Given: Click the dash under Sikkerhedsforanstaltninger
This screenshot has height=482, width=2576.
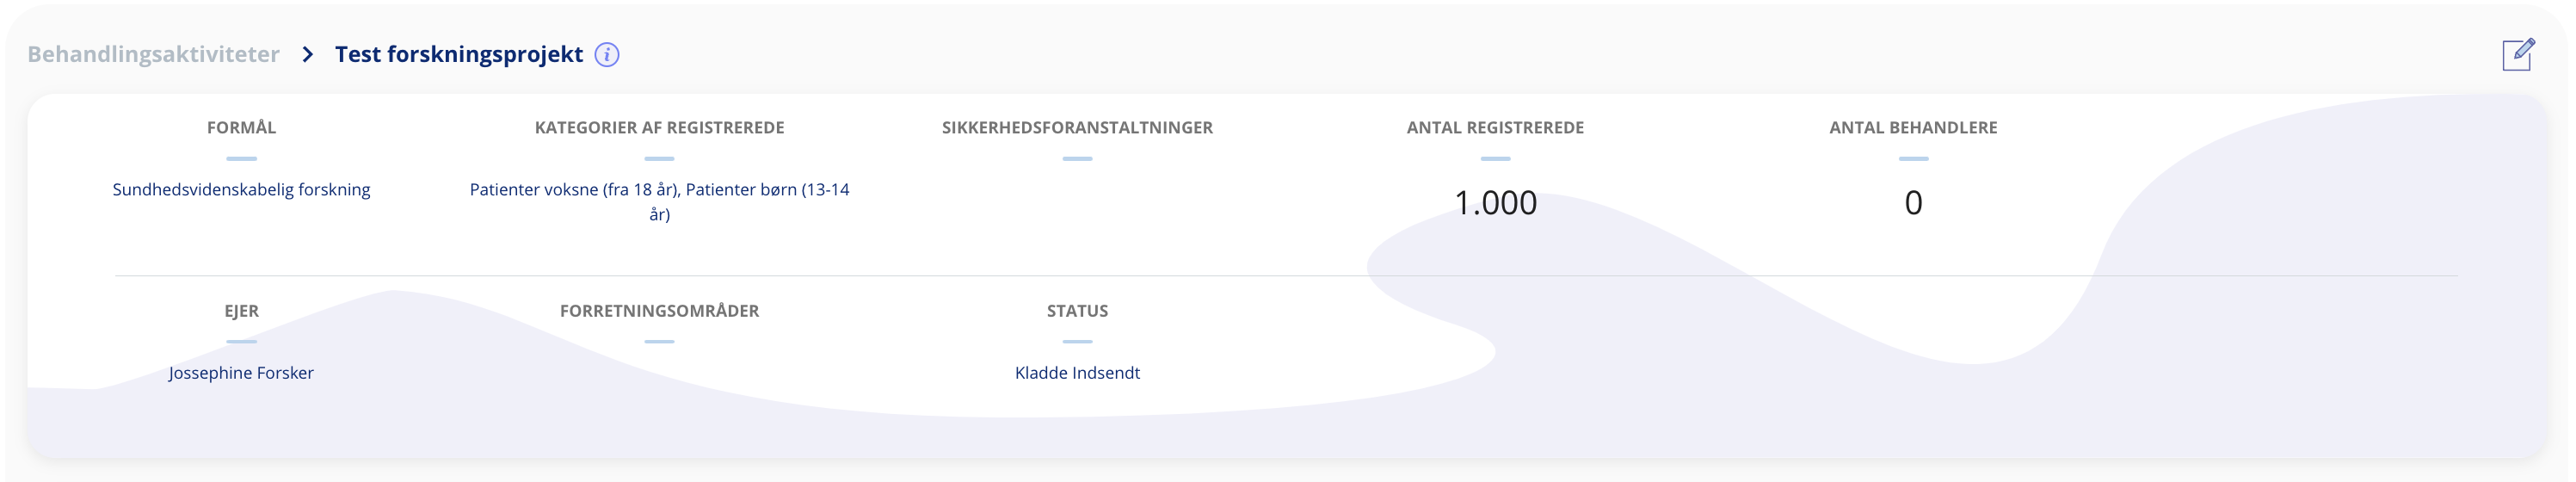Looking at the screenshot, I should (1077, 158).
